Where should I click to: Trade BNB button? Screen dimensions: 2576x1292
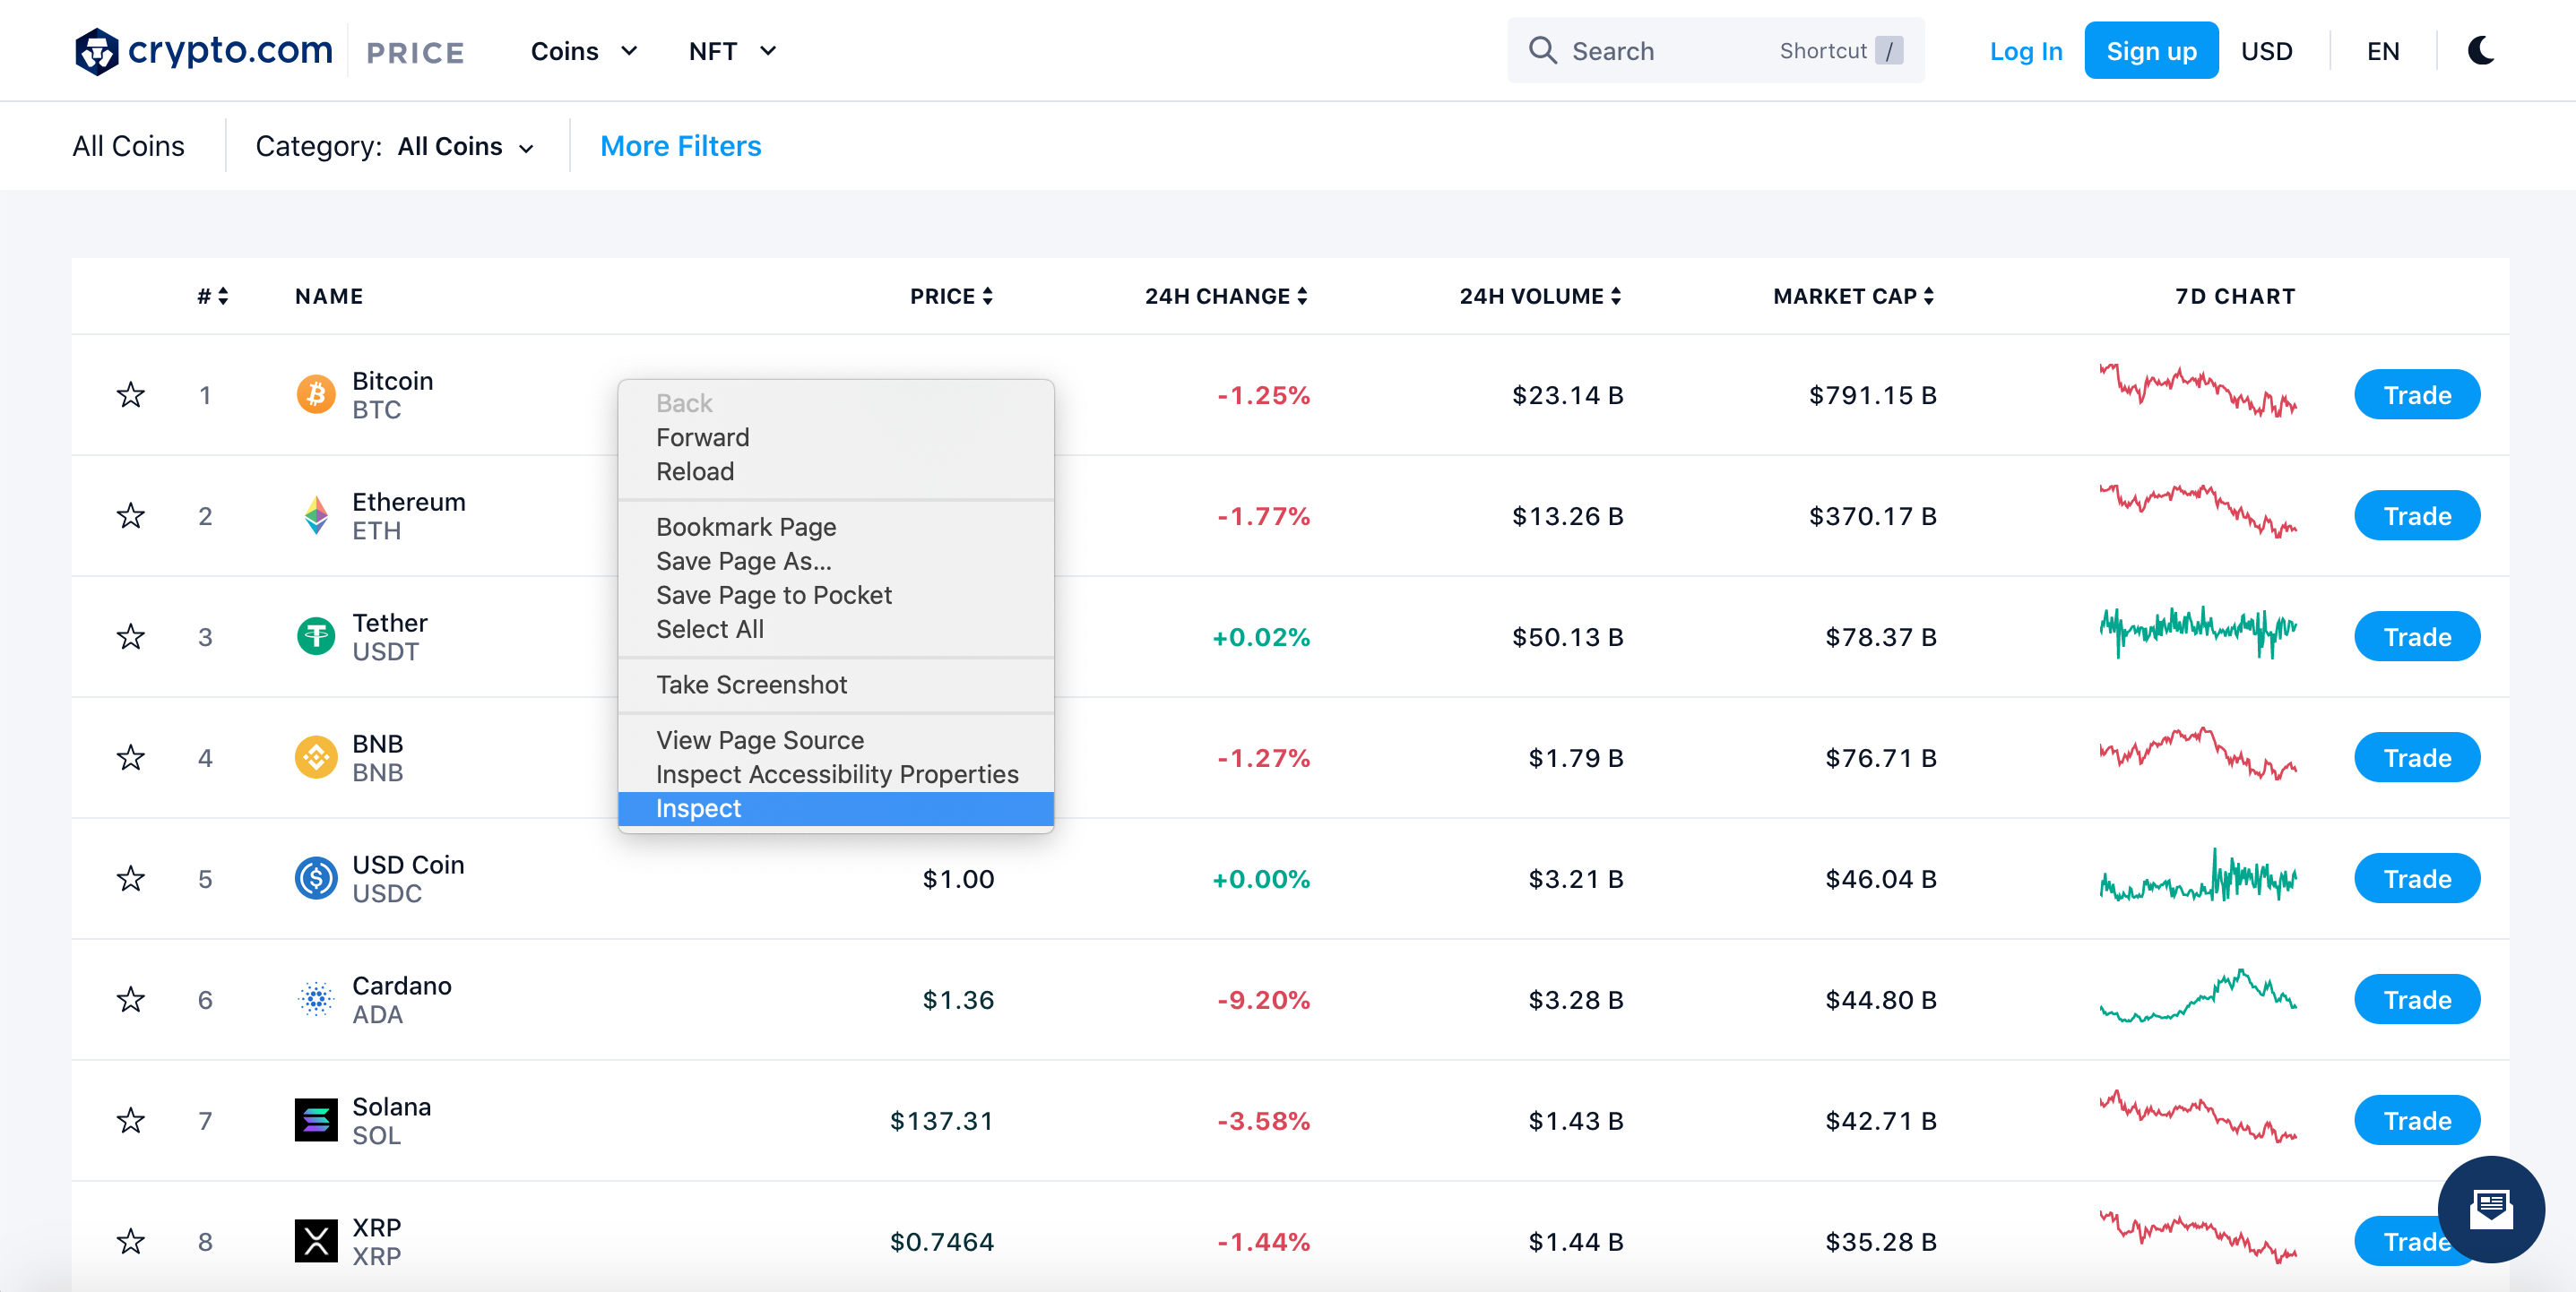click(2416, 757)
